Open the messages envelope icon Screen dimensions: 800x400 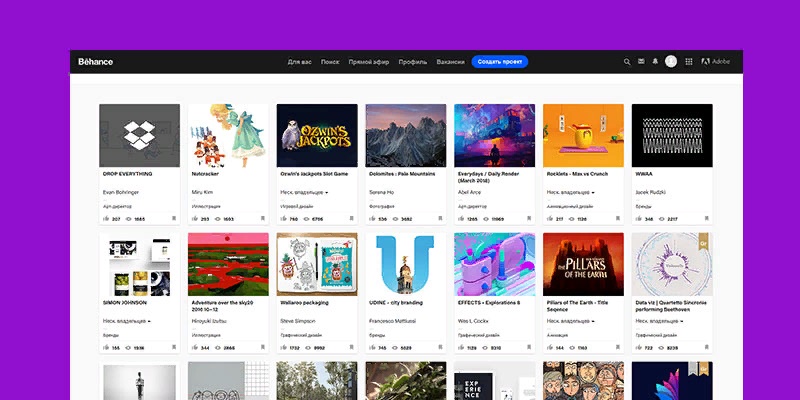pos(641,61)
